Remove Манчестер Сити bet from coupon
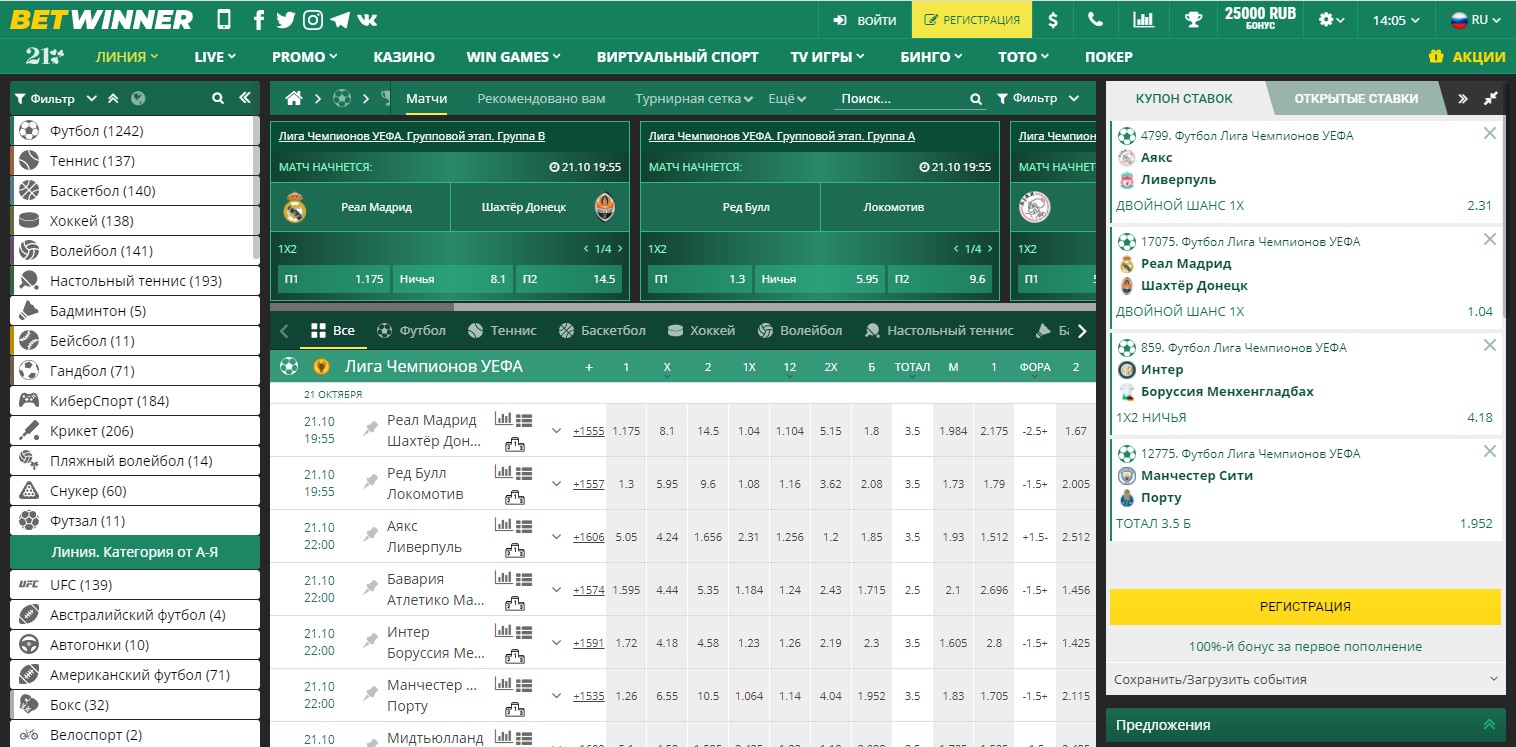This screenshot has width=1516, height=747. (x=1490, y=451)
